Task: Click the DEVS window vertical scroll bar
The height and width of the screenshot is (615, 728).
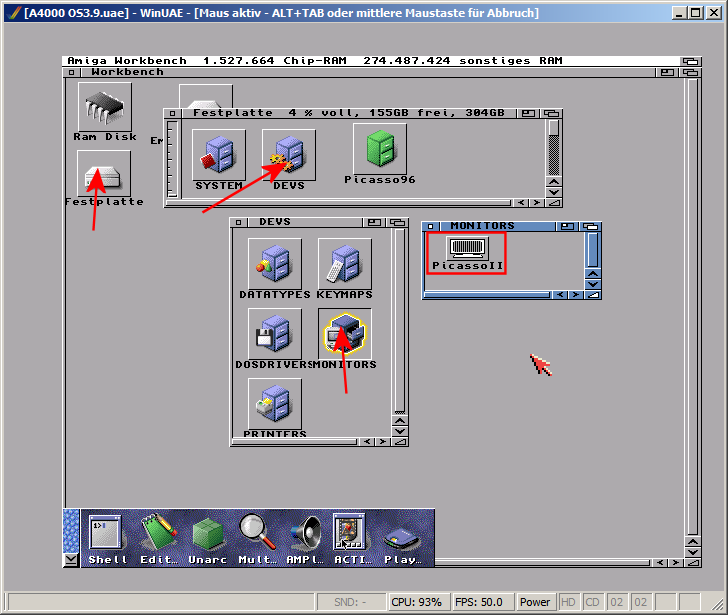Action: click(400, 321)
